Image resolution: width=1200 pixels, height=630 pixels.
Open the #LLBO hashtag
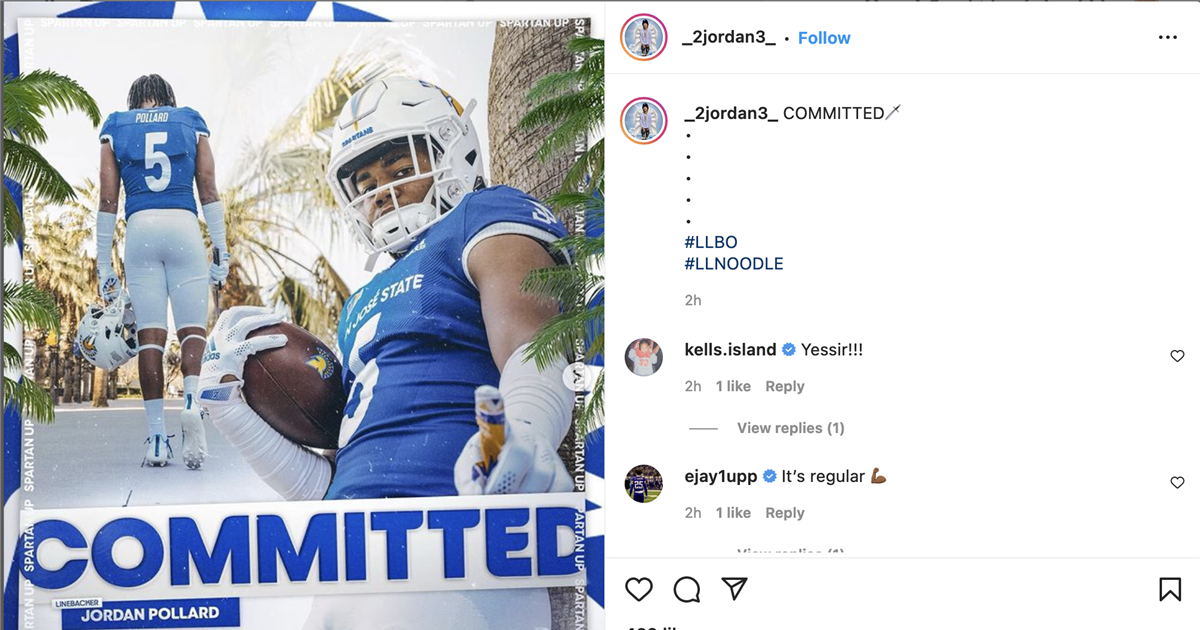pos(711,242)
